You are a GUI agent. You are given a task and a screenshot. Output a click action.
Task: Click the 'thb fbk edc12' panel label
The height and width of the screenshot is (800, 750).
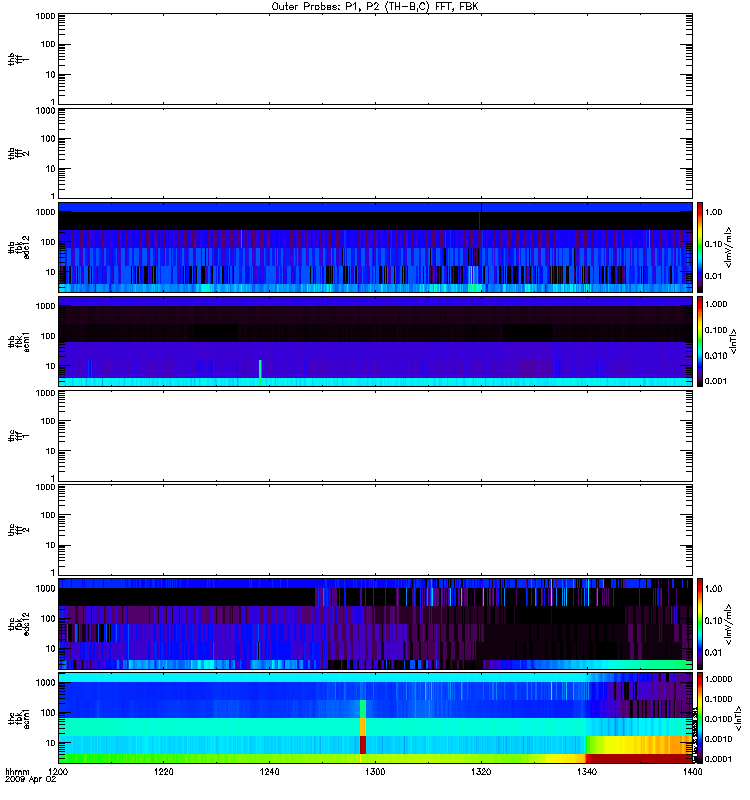pyautogui.click(x=19, y=247)
